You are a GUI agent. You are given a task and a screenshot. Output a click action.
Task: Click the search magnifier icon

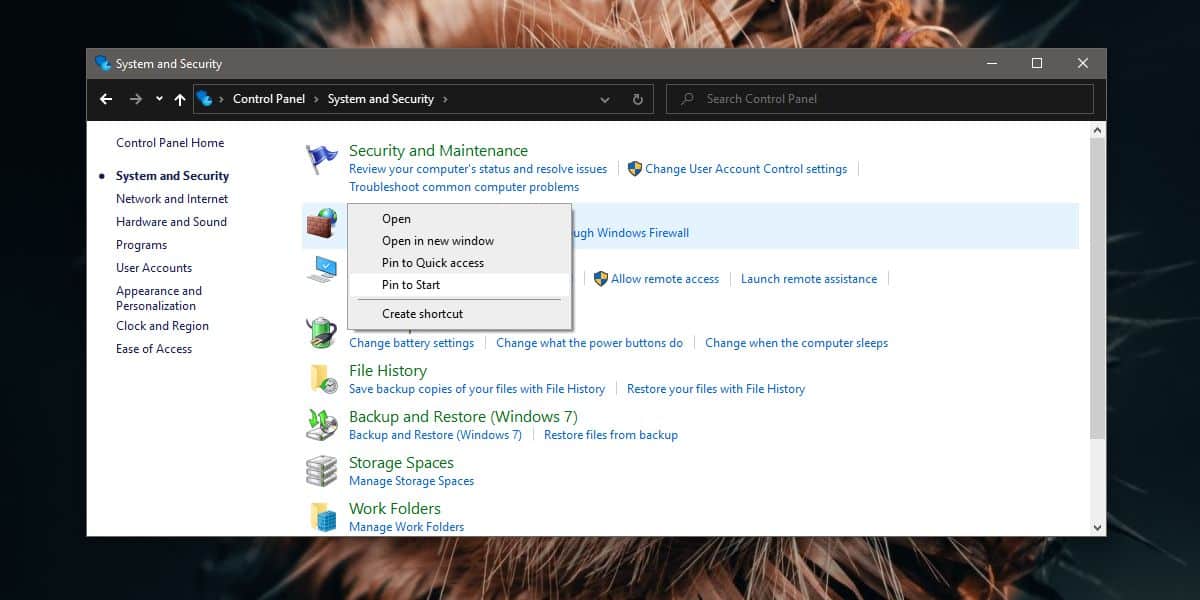(687, 99)
